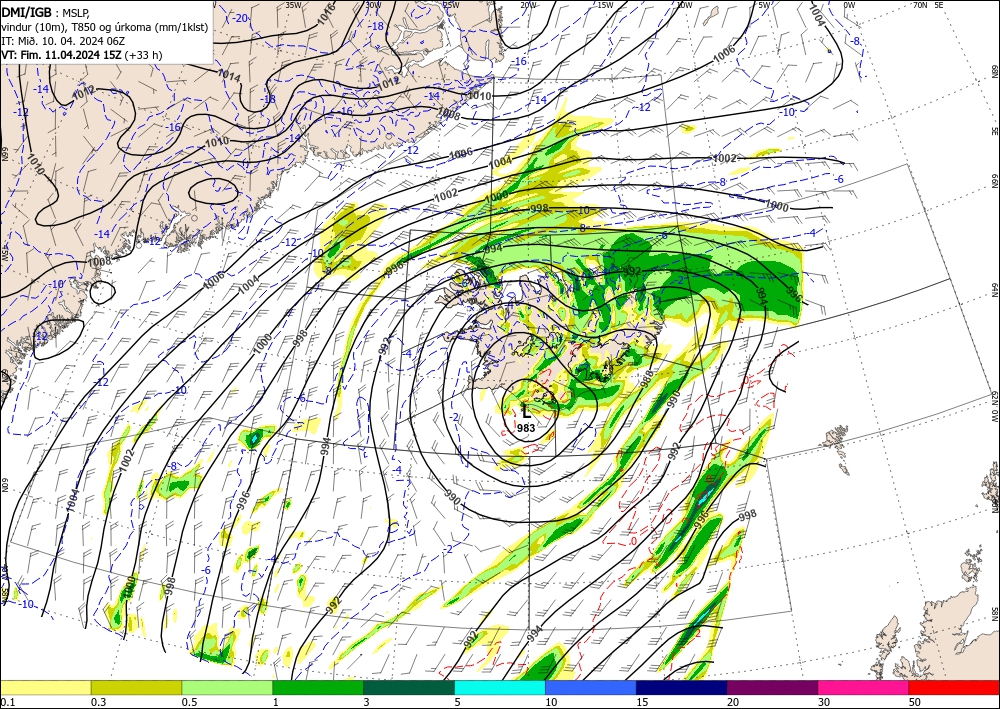Click the '-20' isotherm label over Greenland
Screen dimensions: 1000x709
(x=239, y=18)
